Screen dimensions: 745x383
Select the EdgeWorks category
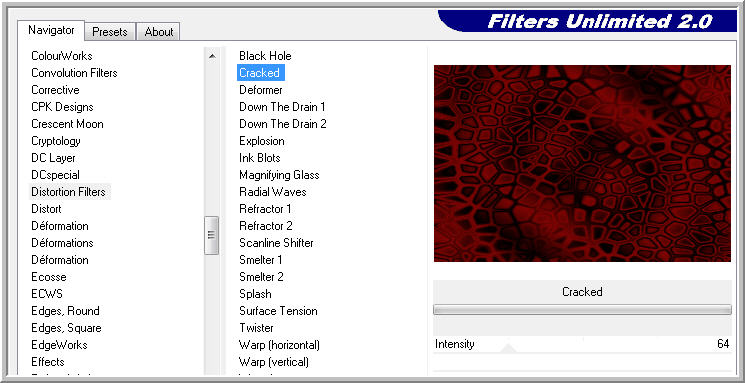[59, 345]
